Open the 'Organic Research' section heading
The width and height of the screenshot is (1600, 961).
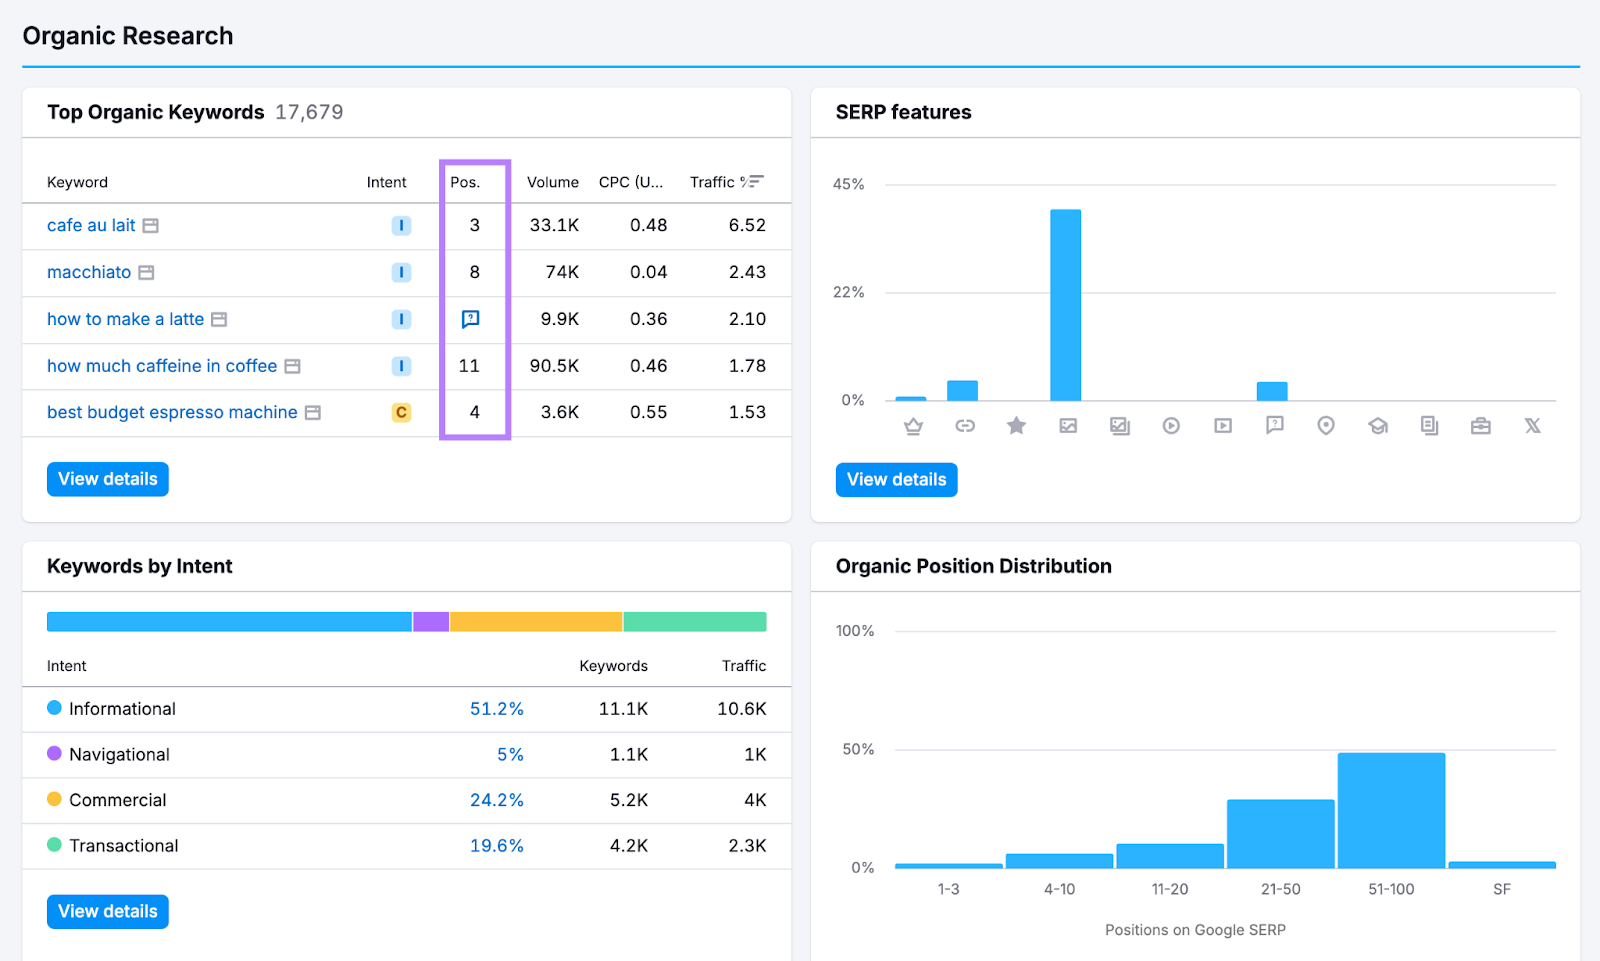pyautogui.click(x=128, y=35)
